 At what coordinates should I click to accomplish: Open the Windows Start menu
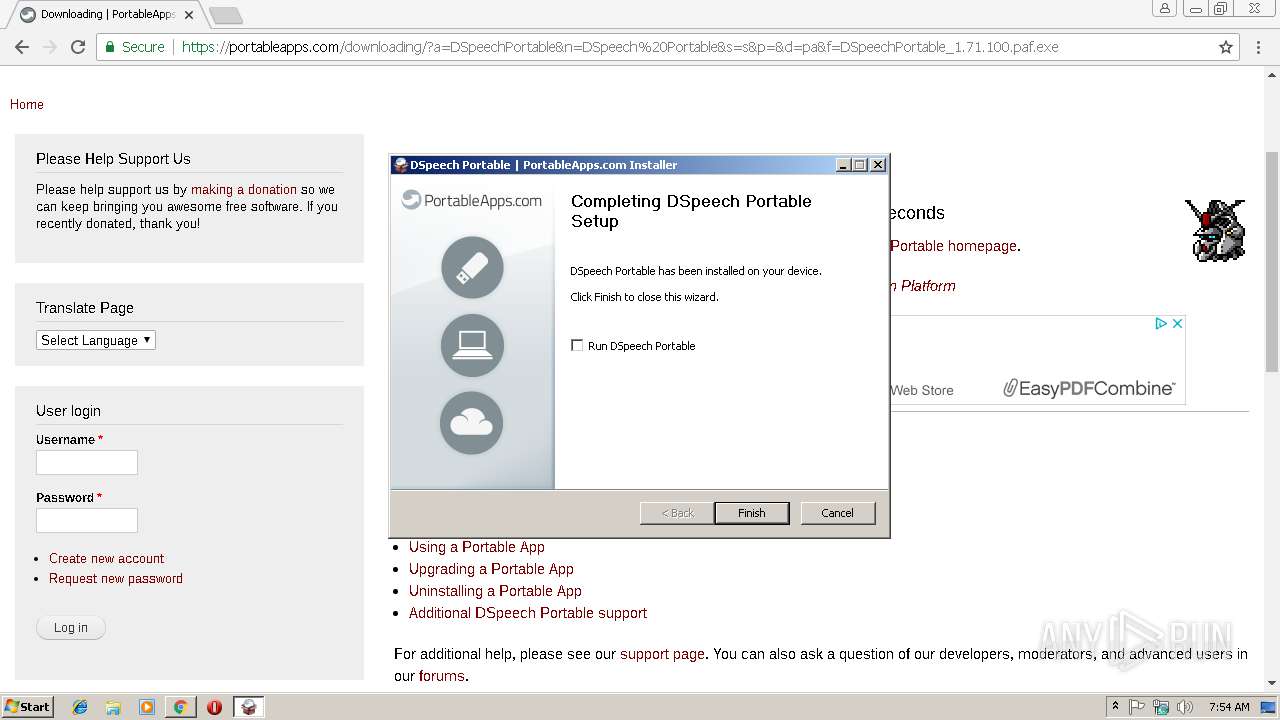28,706
